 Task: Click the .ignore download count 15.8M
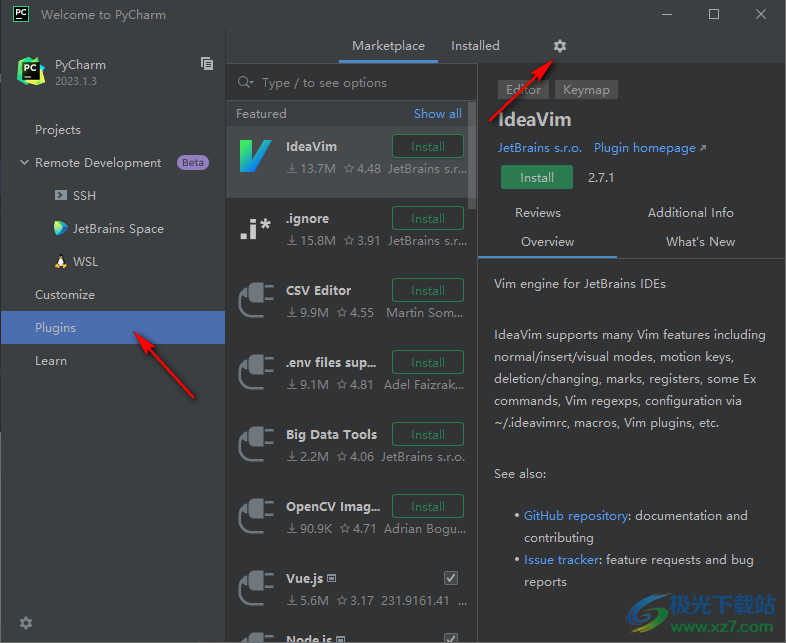pyautogui.click(x=312, y=241)
